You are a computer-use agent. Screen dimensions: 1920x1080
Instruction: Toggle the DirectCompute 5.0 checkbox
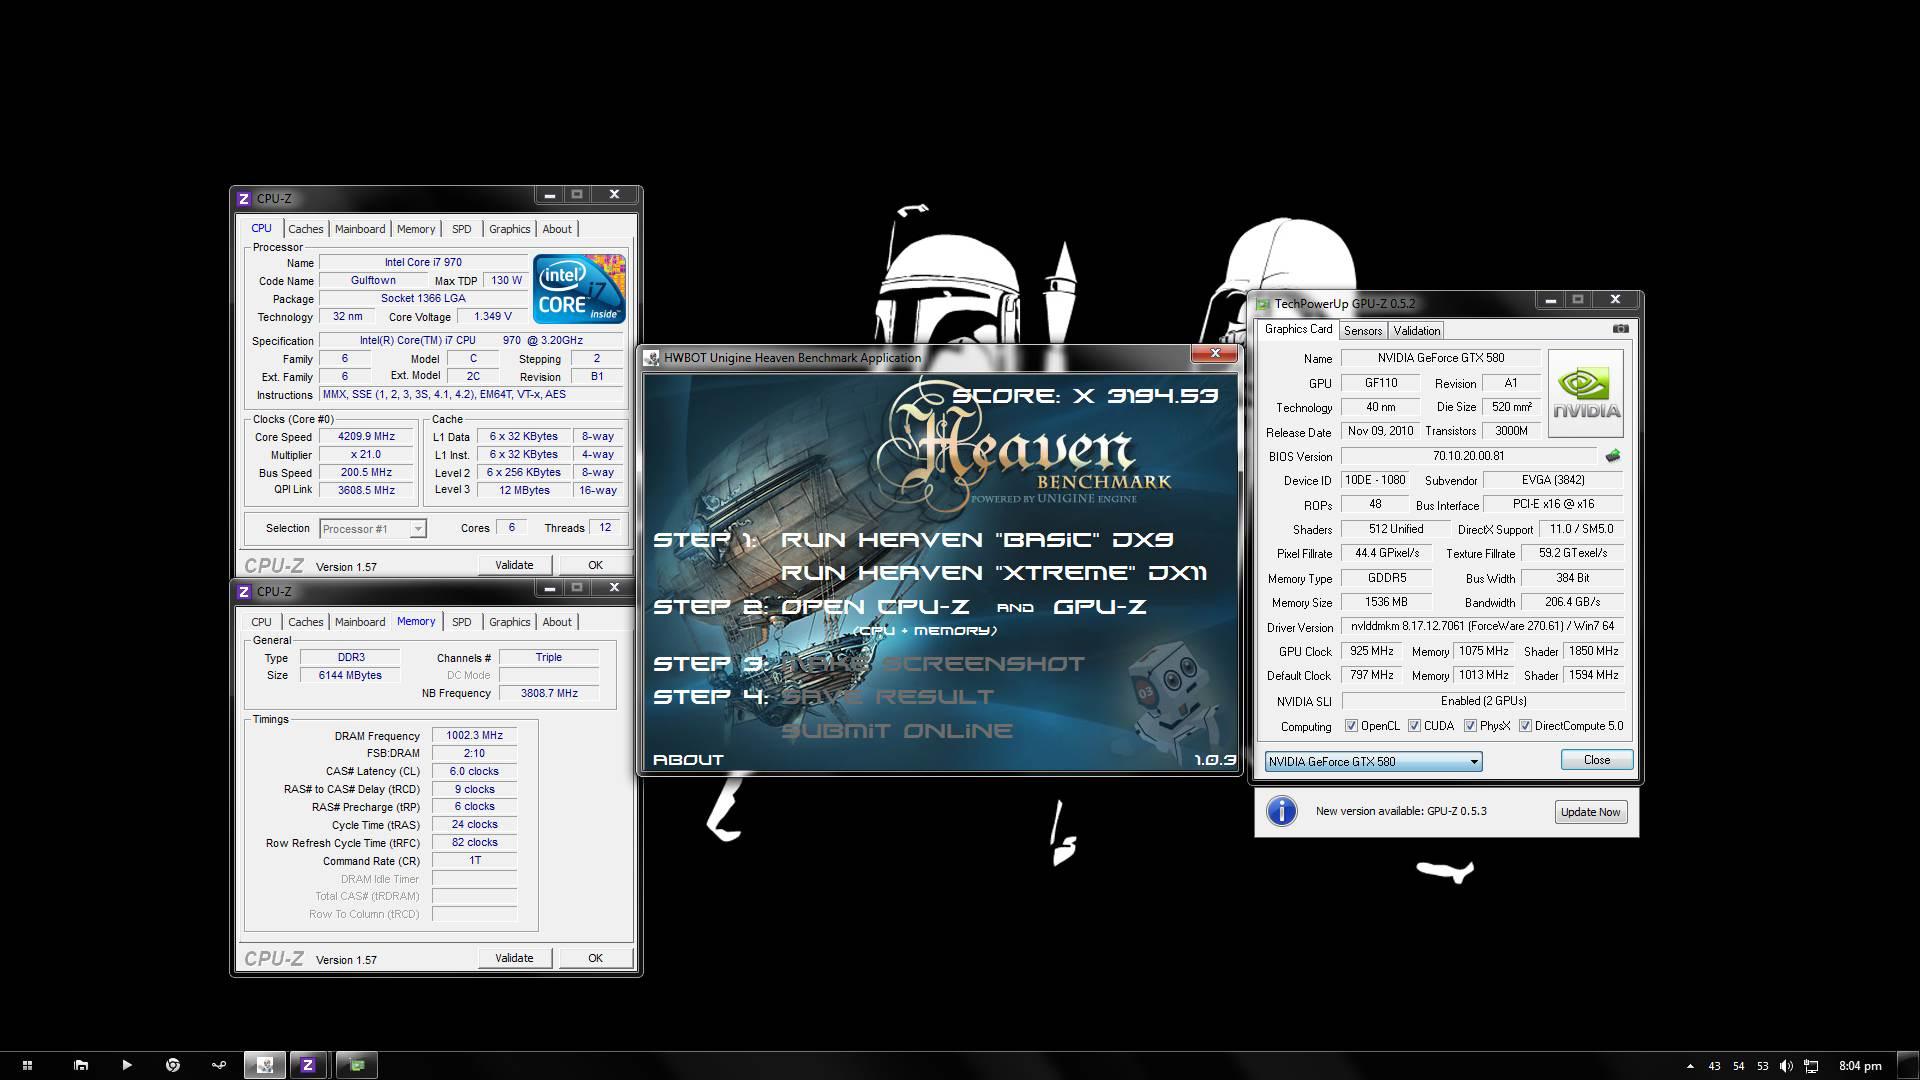pos(1526,726)
